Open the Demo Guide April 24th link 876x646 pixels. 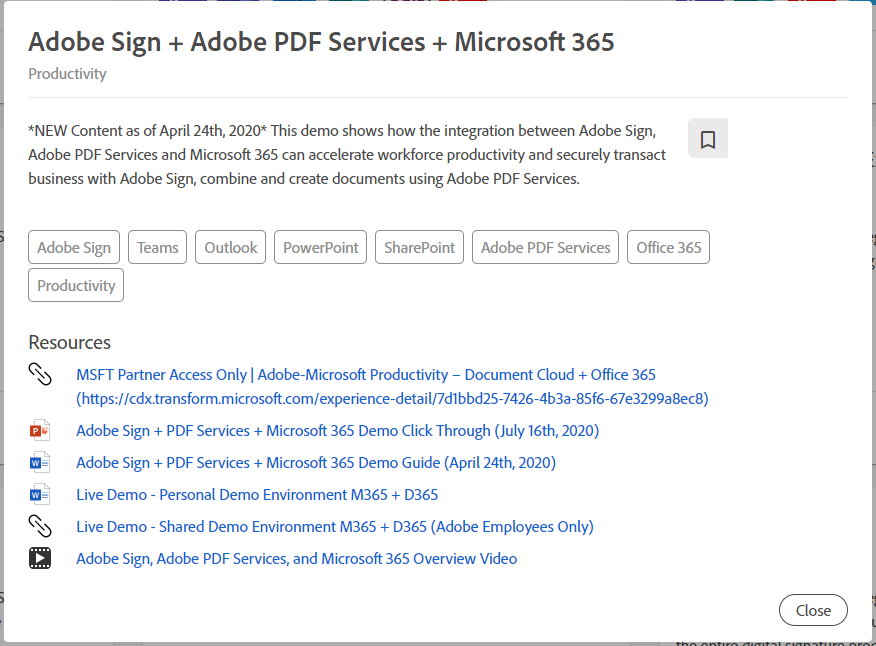316,463
